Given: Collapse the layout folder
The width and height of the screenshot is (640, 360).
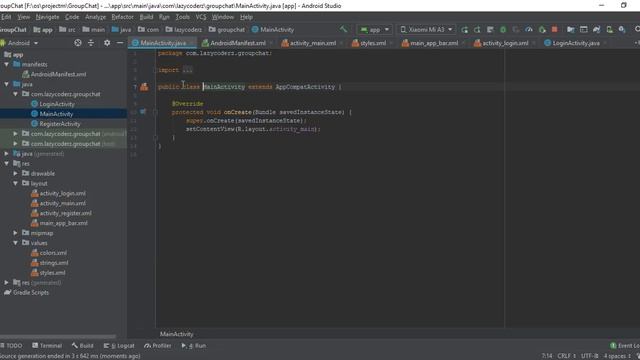Looking at the screenshot, I should pyautogui.click(x=16, y=183).
